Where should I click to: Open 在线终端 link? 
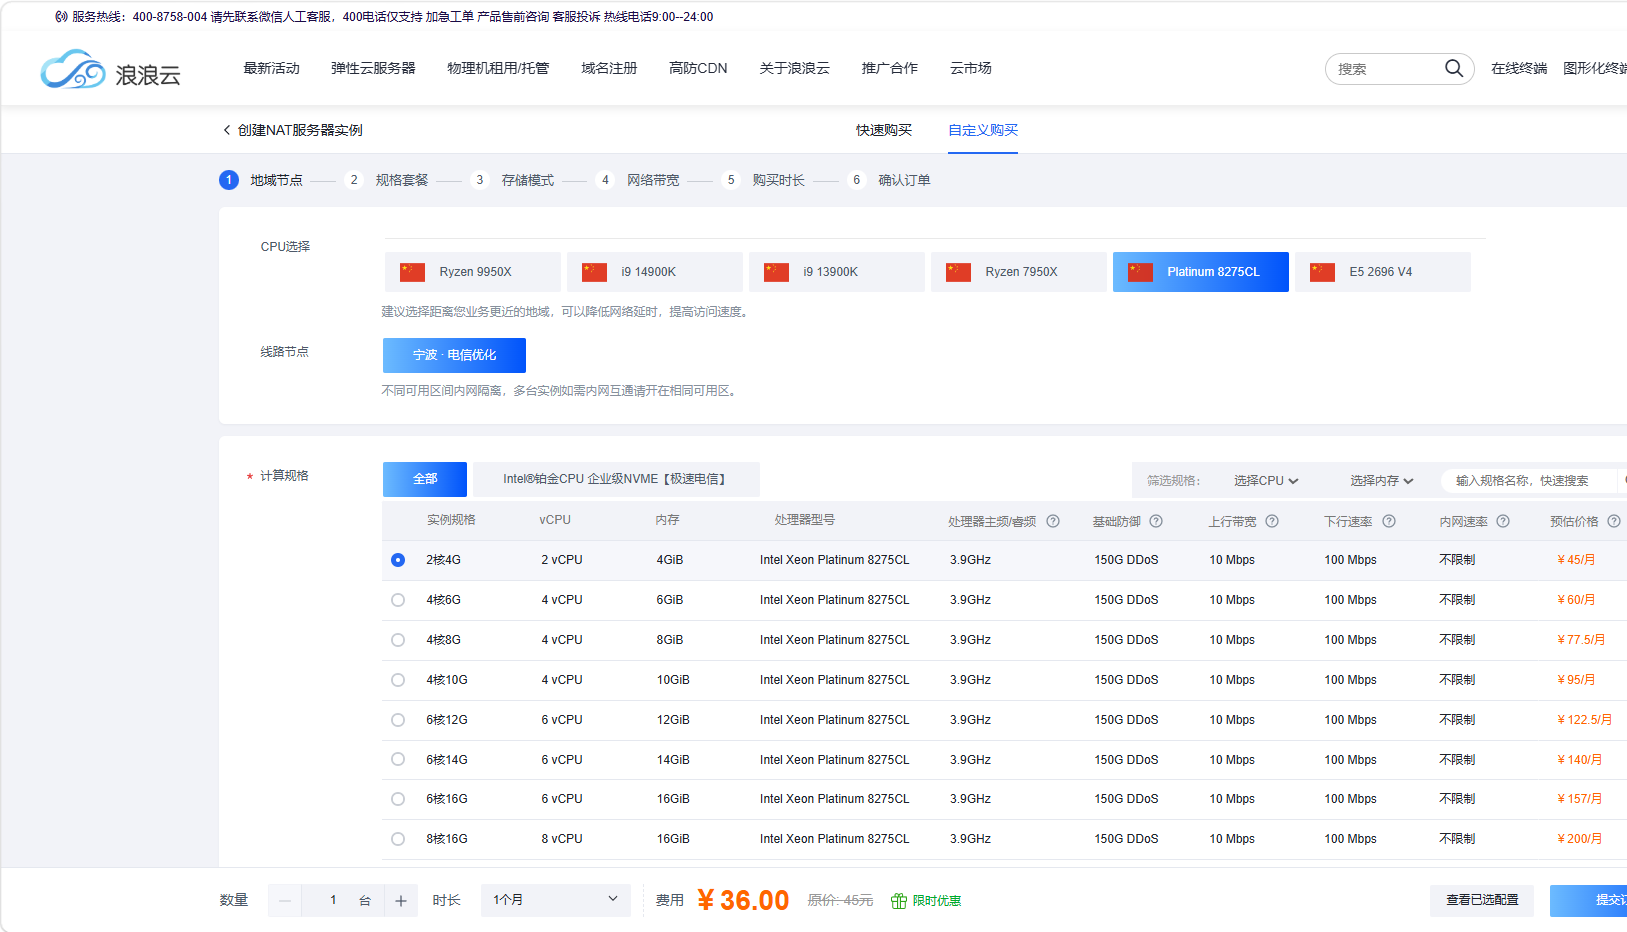point(1519,68)
